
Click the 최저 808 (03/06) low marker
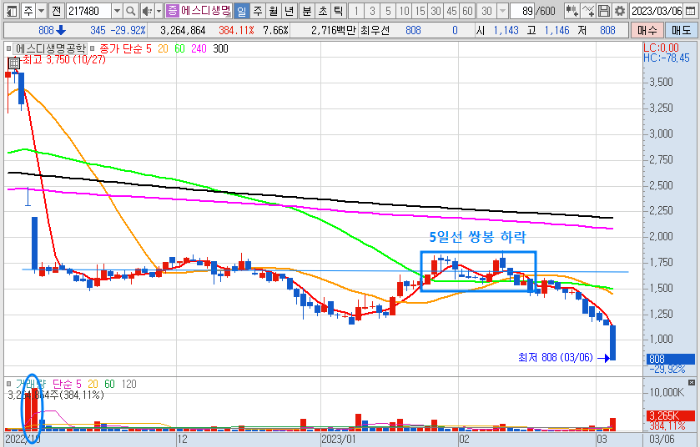click(x=555, y=357)
